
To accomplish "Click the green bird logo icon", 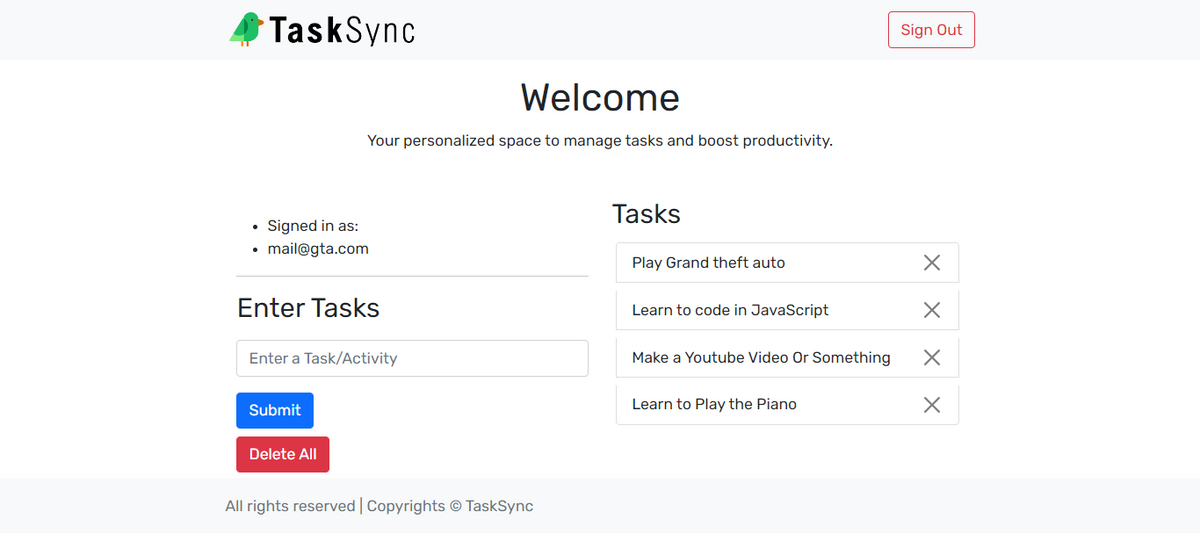I will coord(246,29).
